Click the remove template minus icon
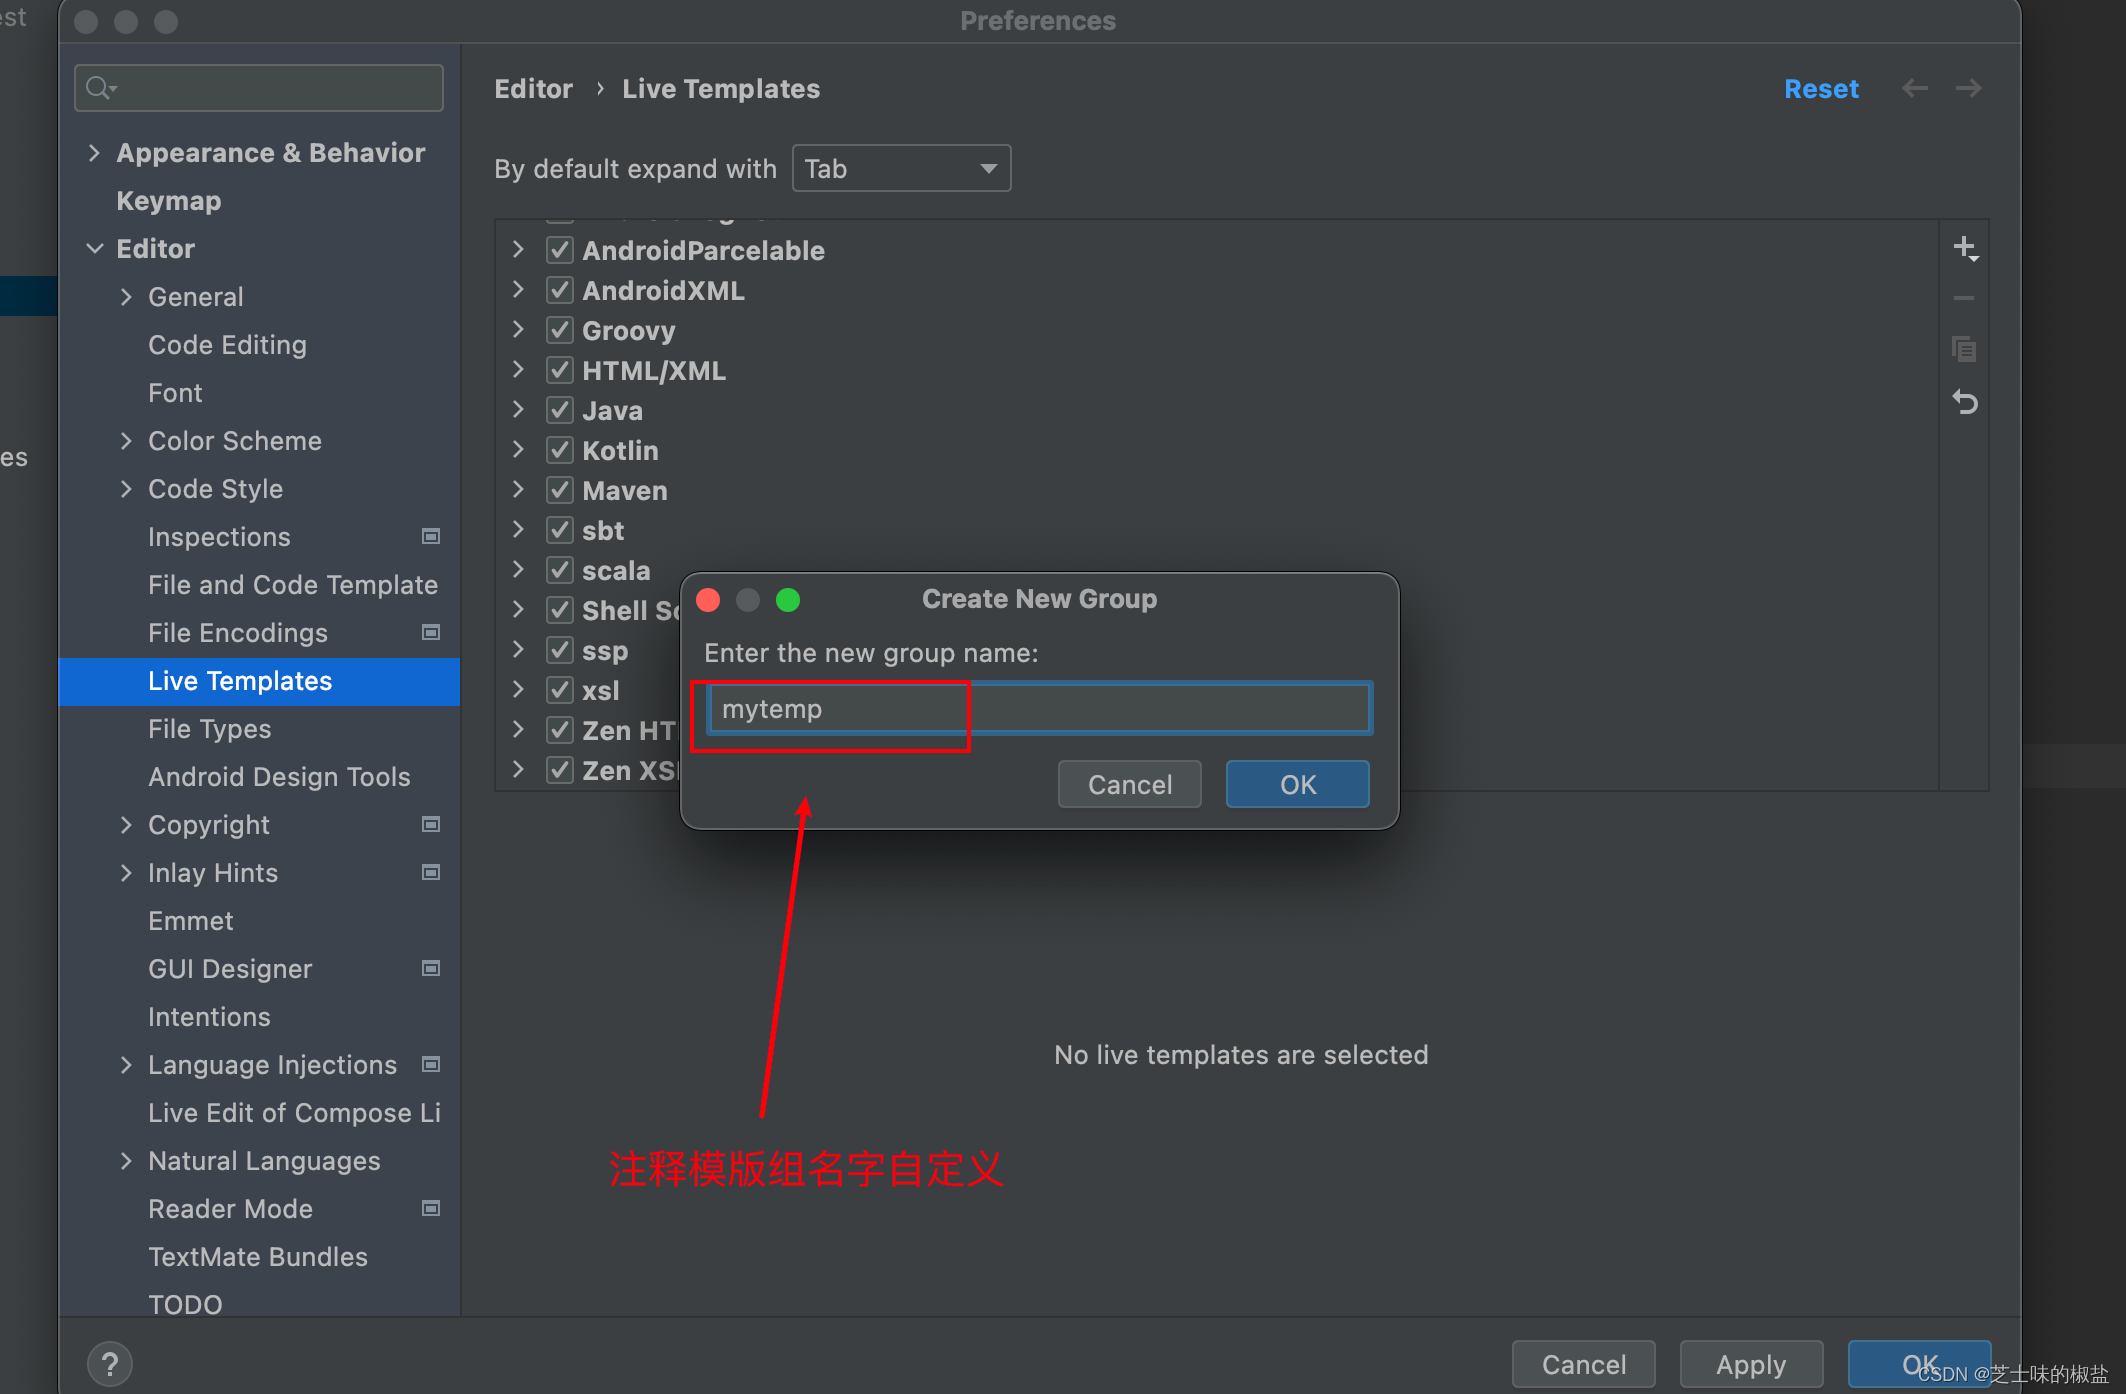 coord(1964,298)
